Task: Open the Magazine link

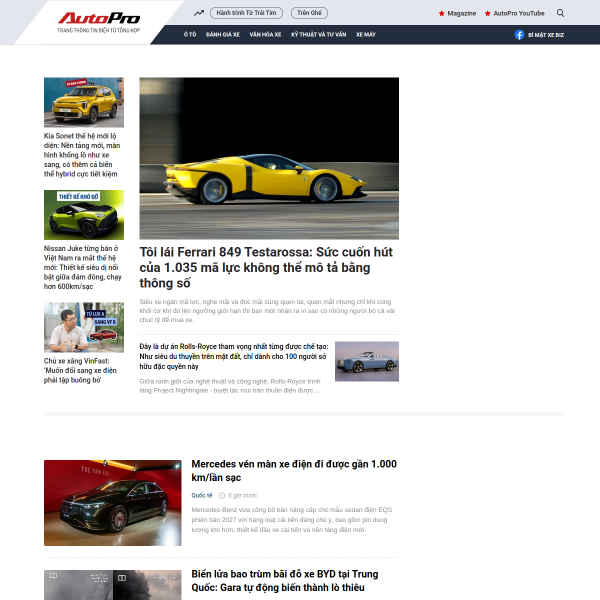Action: (461, 13)
